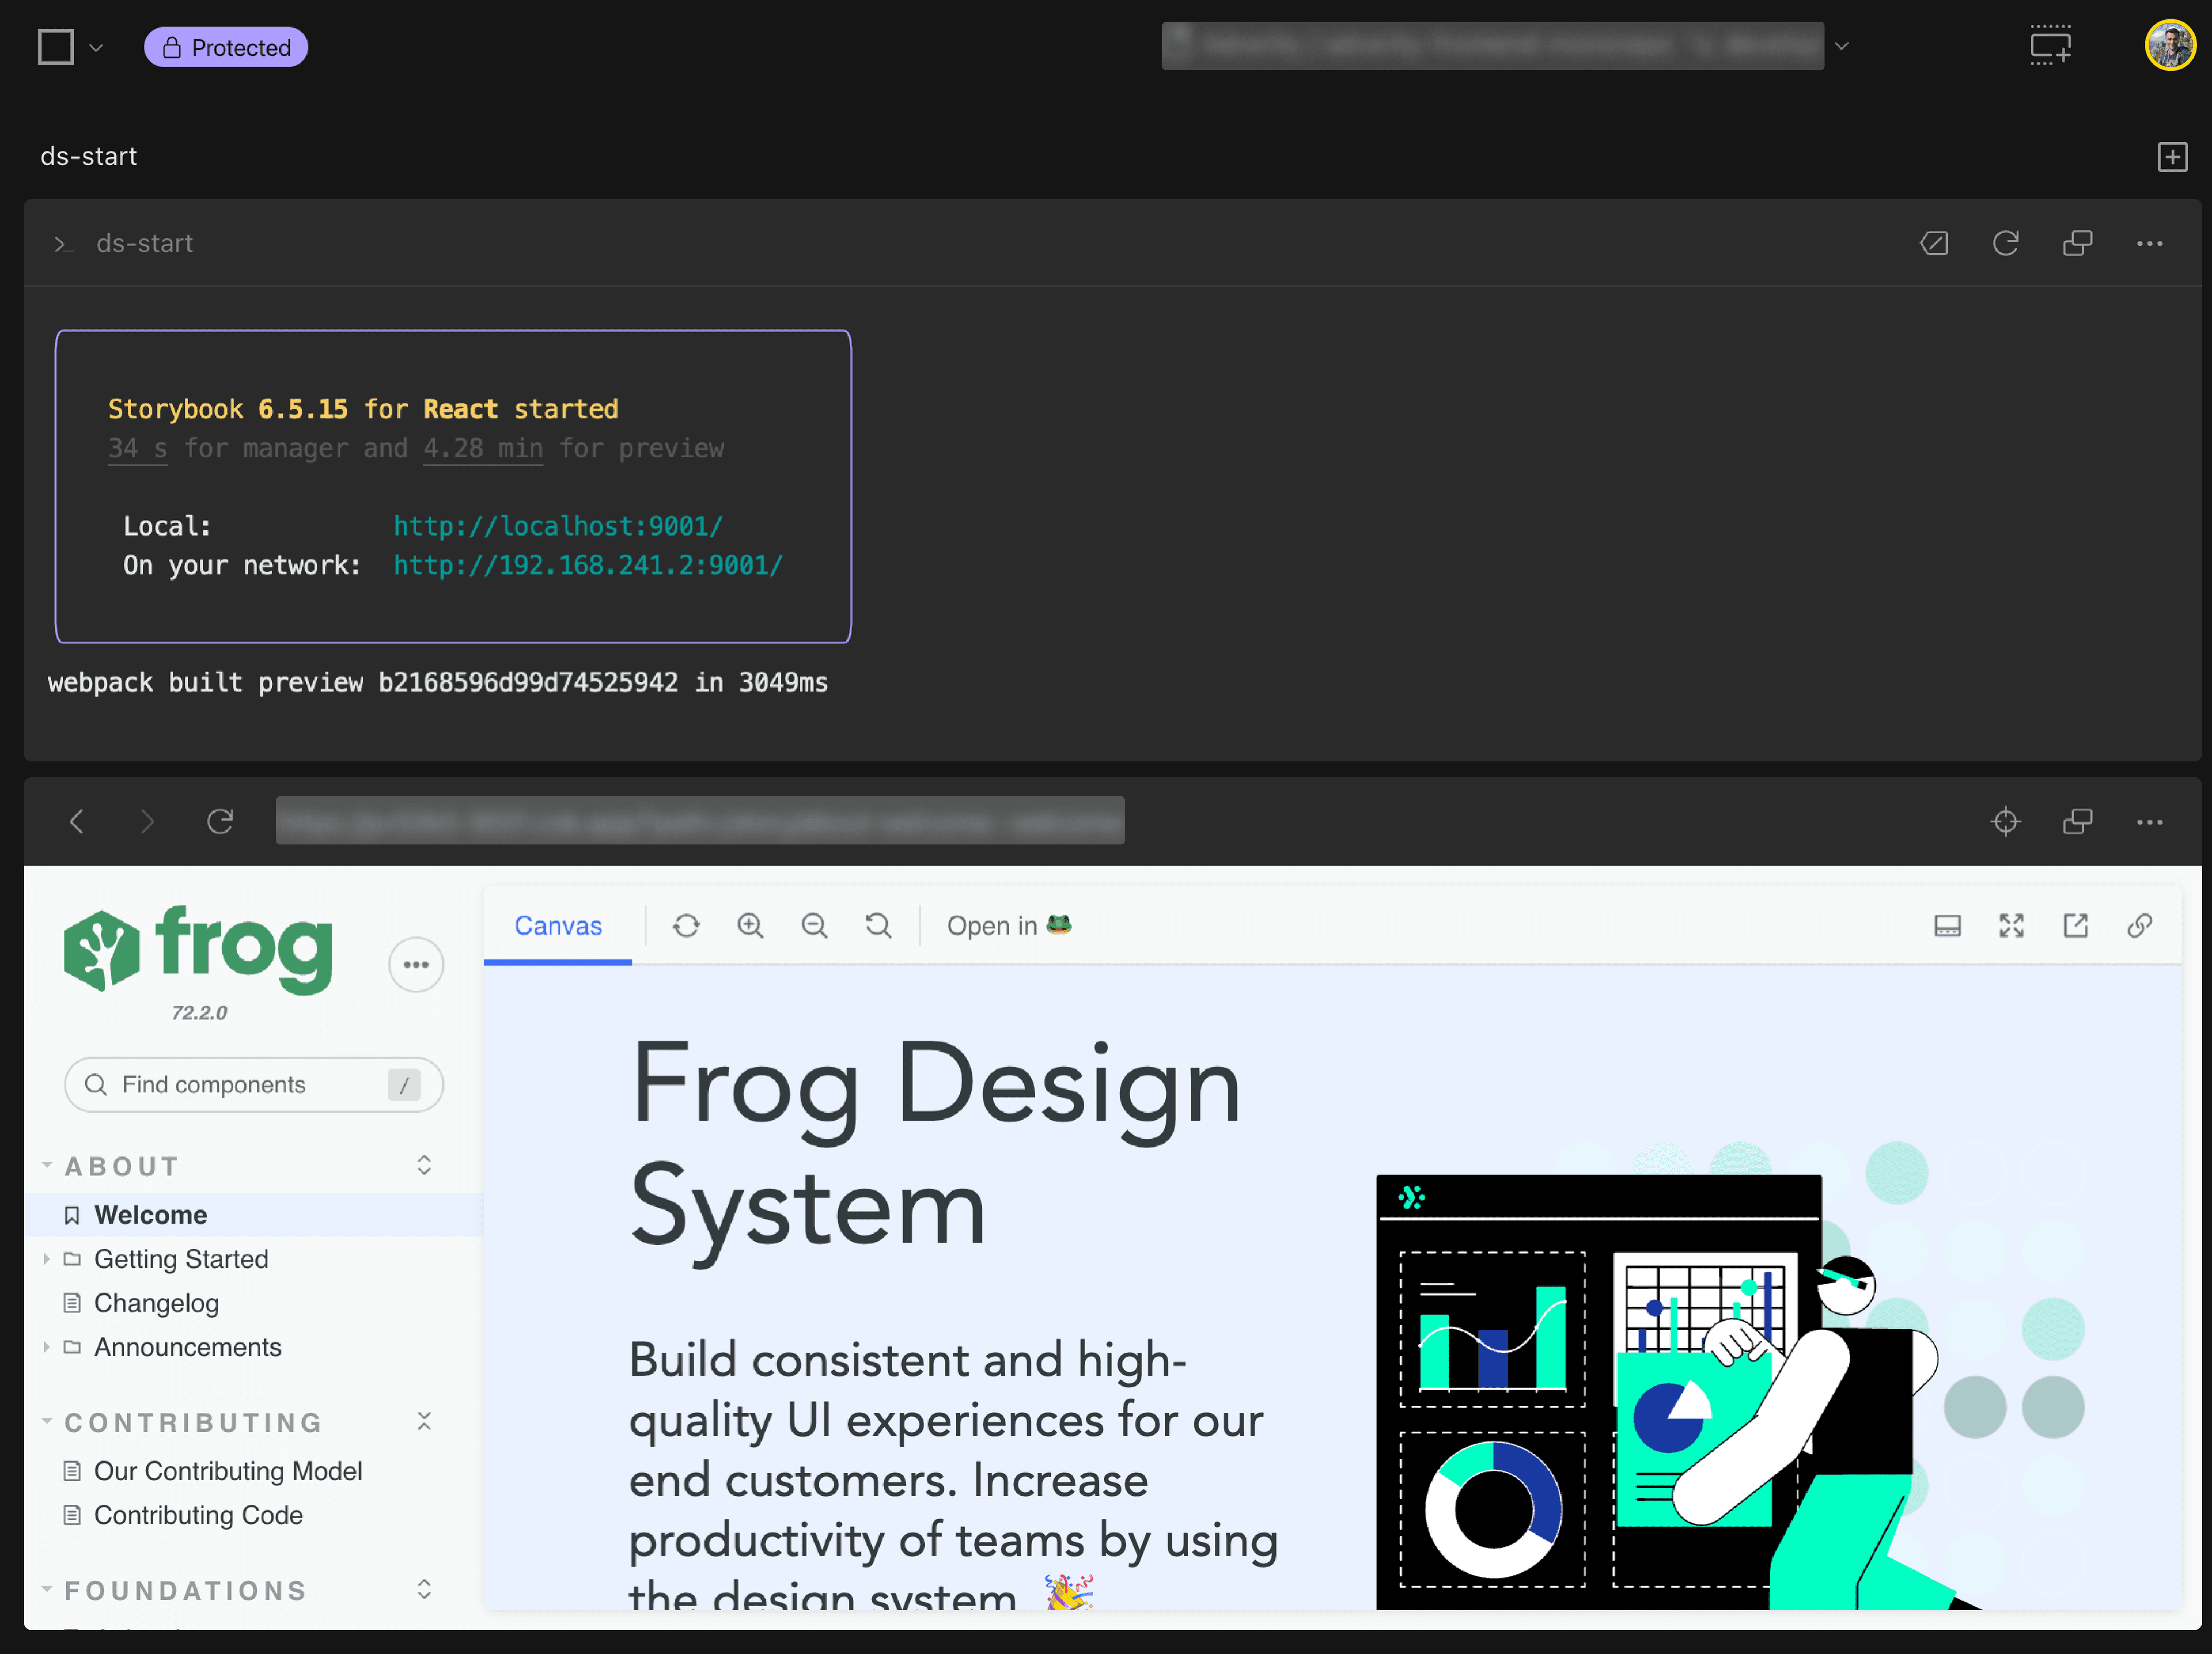Screen dimensions: 2212x1654
Task: Open the localhost:9001 link
Action: tap(557, 525)
